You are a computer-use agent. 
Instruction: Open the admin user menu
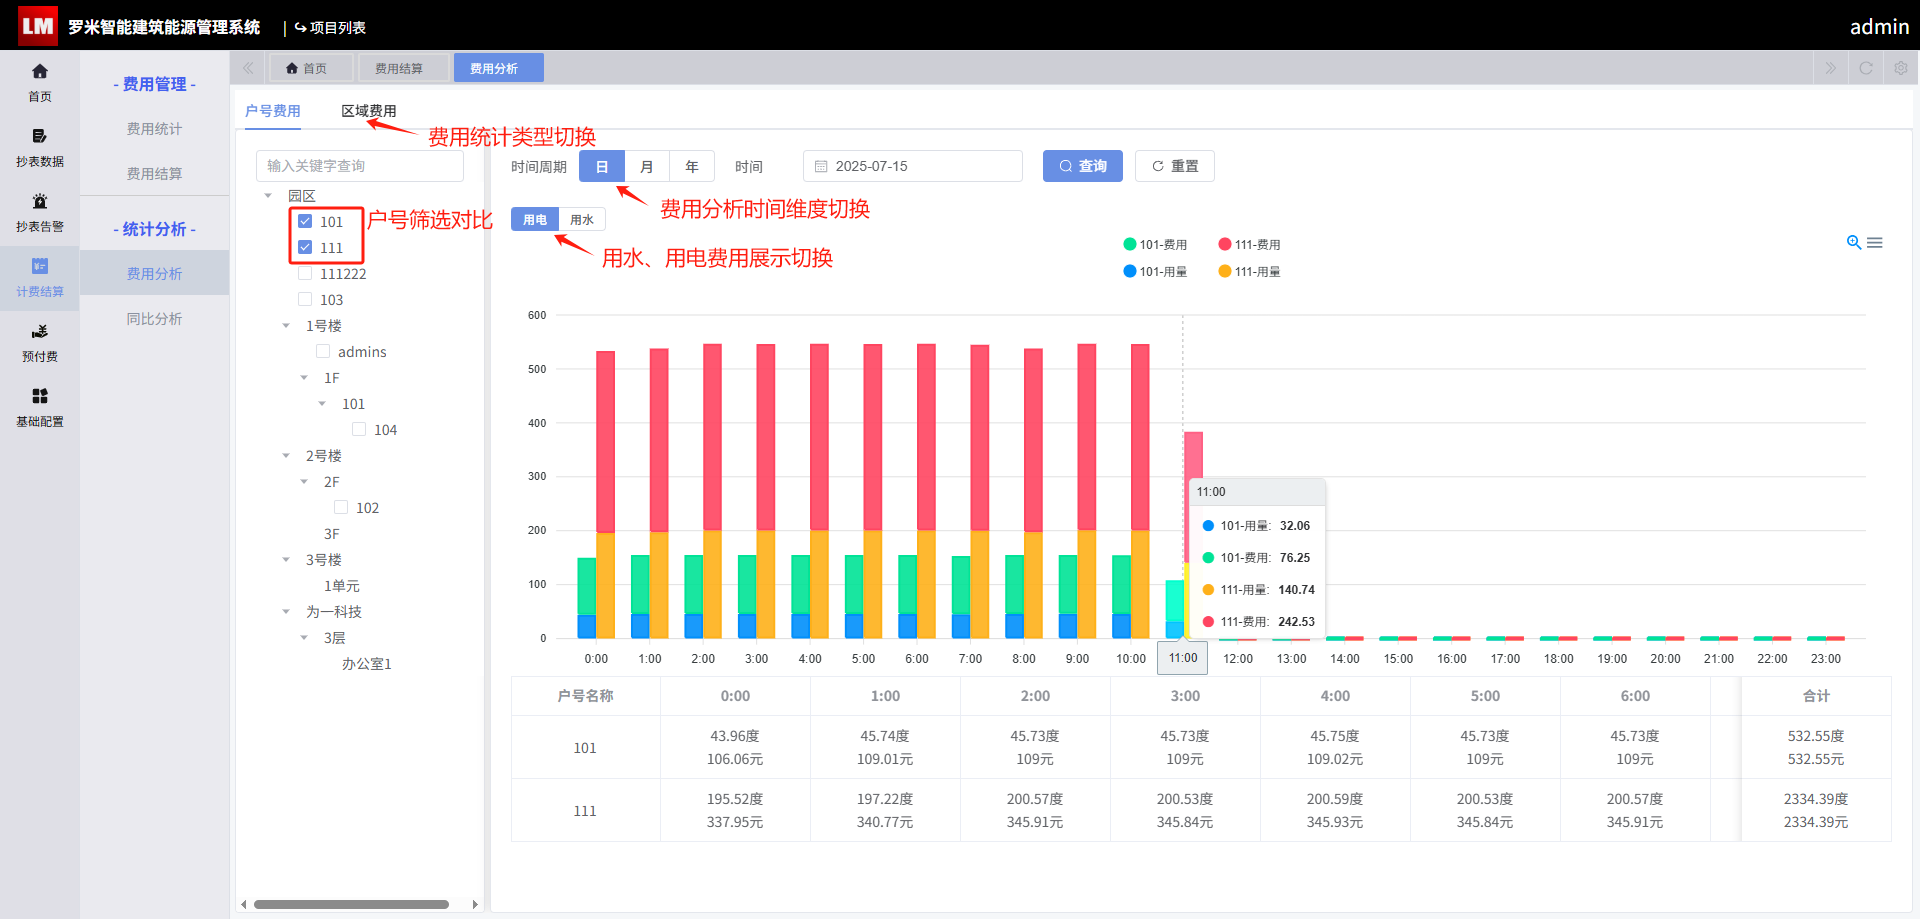[x=1879, y=27]
